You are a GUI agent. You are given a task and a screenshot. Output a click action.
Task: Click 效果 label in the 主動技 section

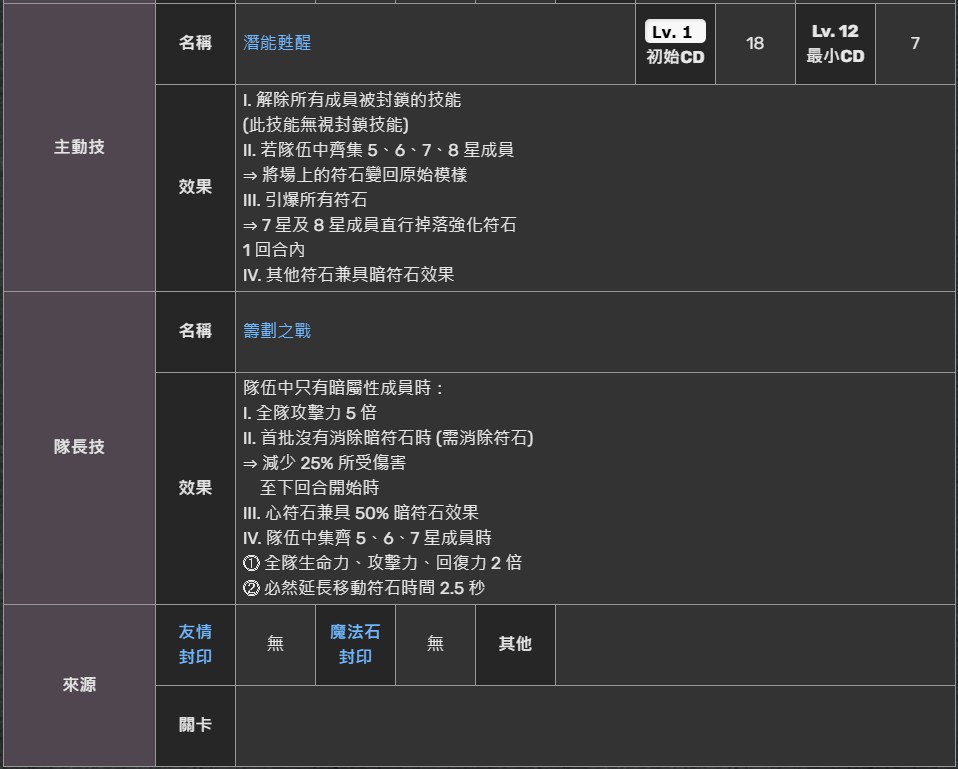coord(195,187)
